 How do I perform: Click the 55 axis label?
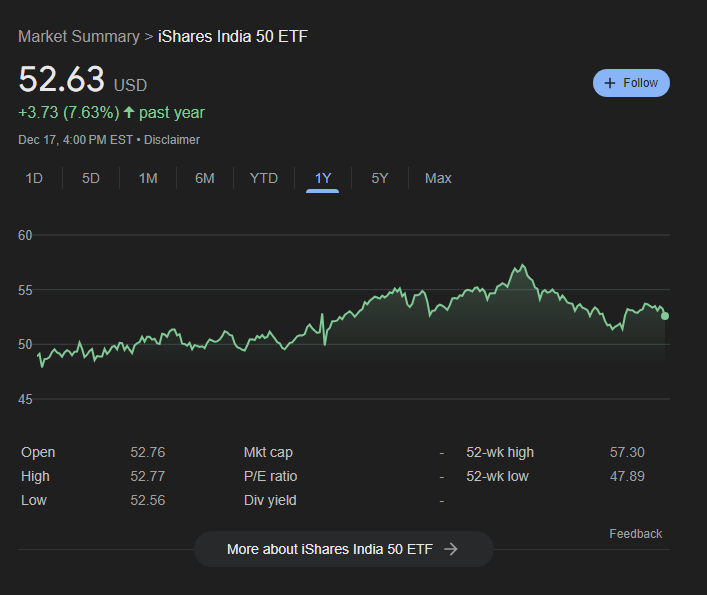[25, 290]
